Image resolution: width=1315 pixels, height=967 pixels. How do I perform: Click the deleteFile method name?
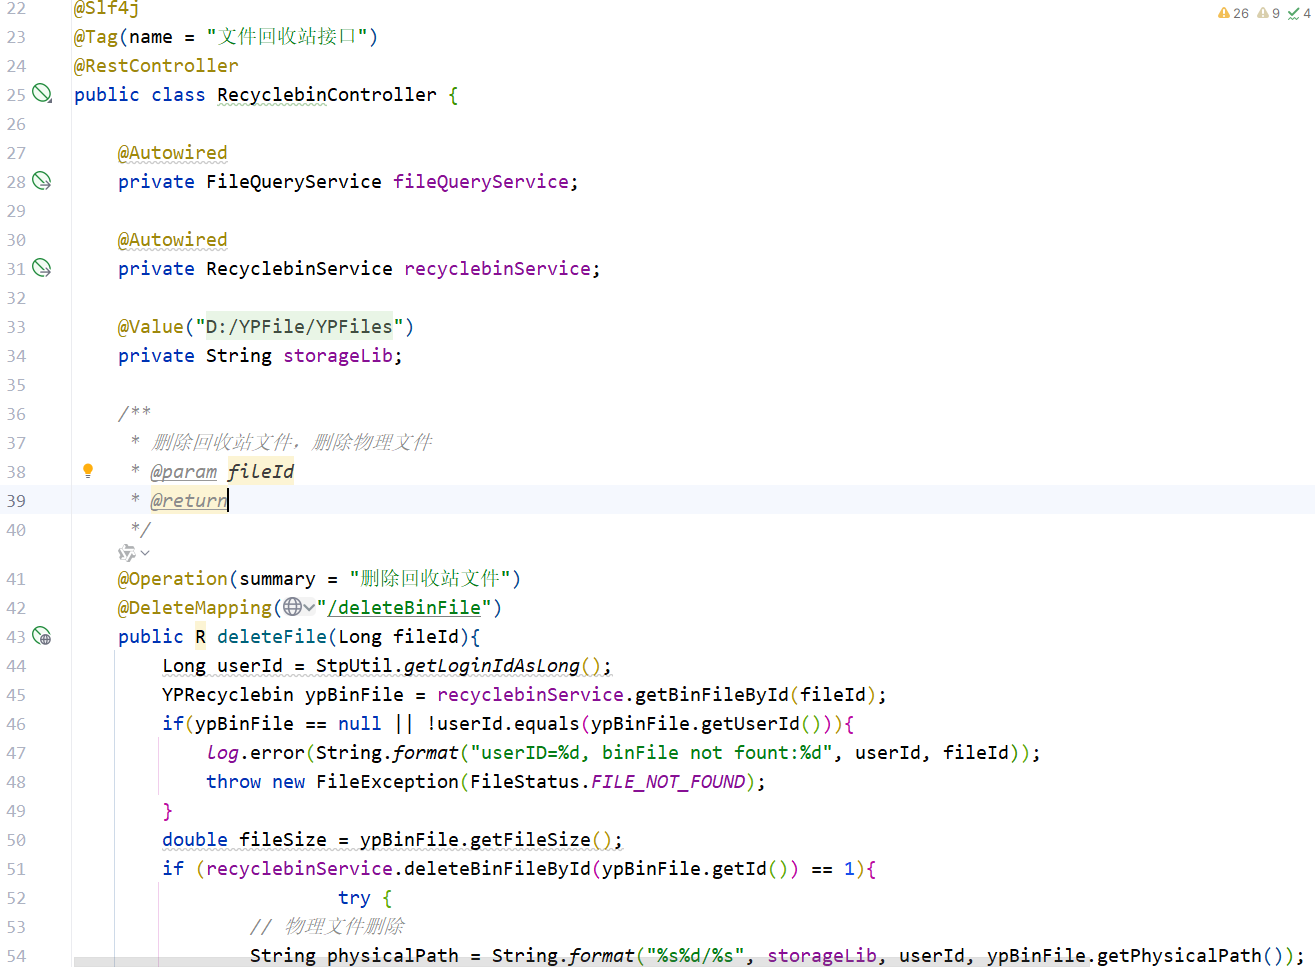272,637
